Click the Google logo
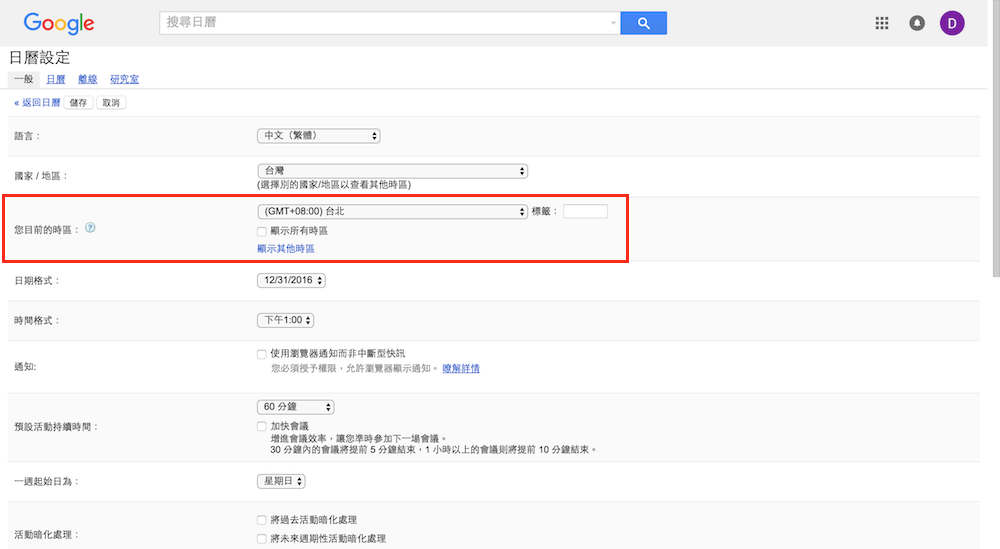 59,23
